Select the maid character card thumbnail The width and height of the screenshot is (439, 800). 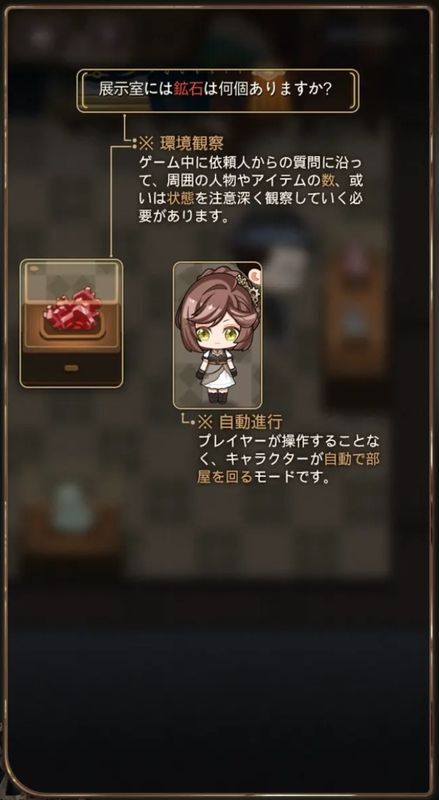pyautogui.click(x=217, y=335)
